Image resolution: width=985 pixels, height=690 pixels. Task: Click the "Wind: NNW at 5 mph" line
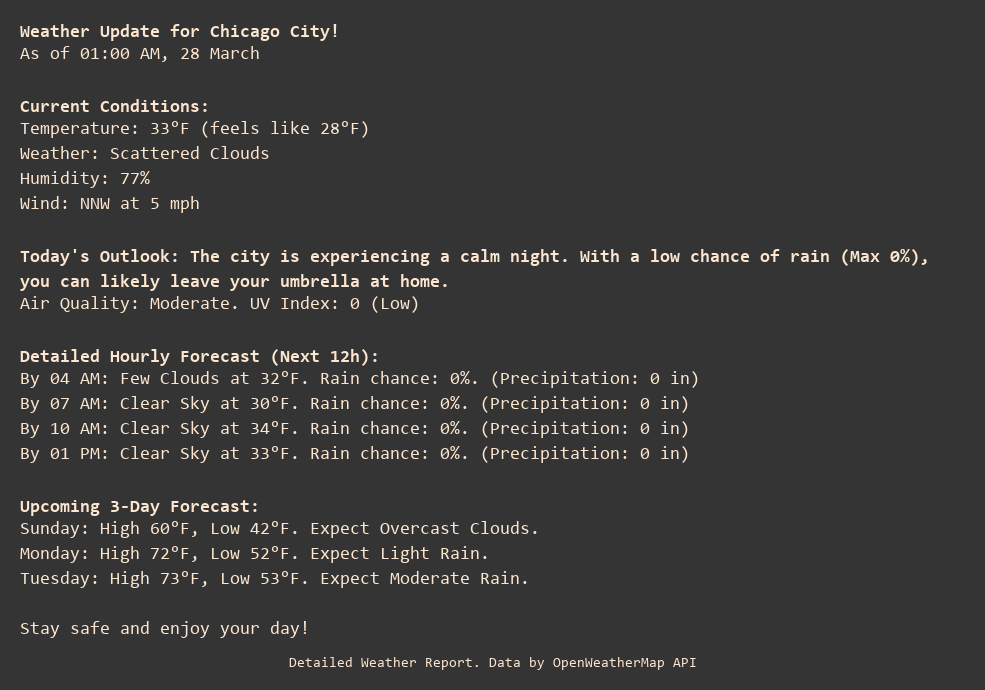(109, 204)
